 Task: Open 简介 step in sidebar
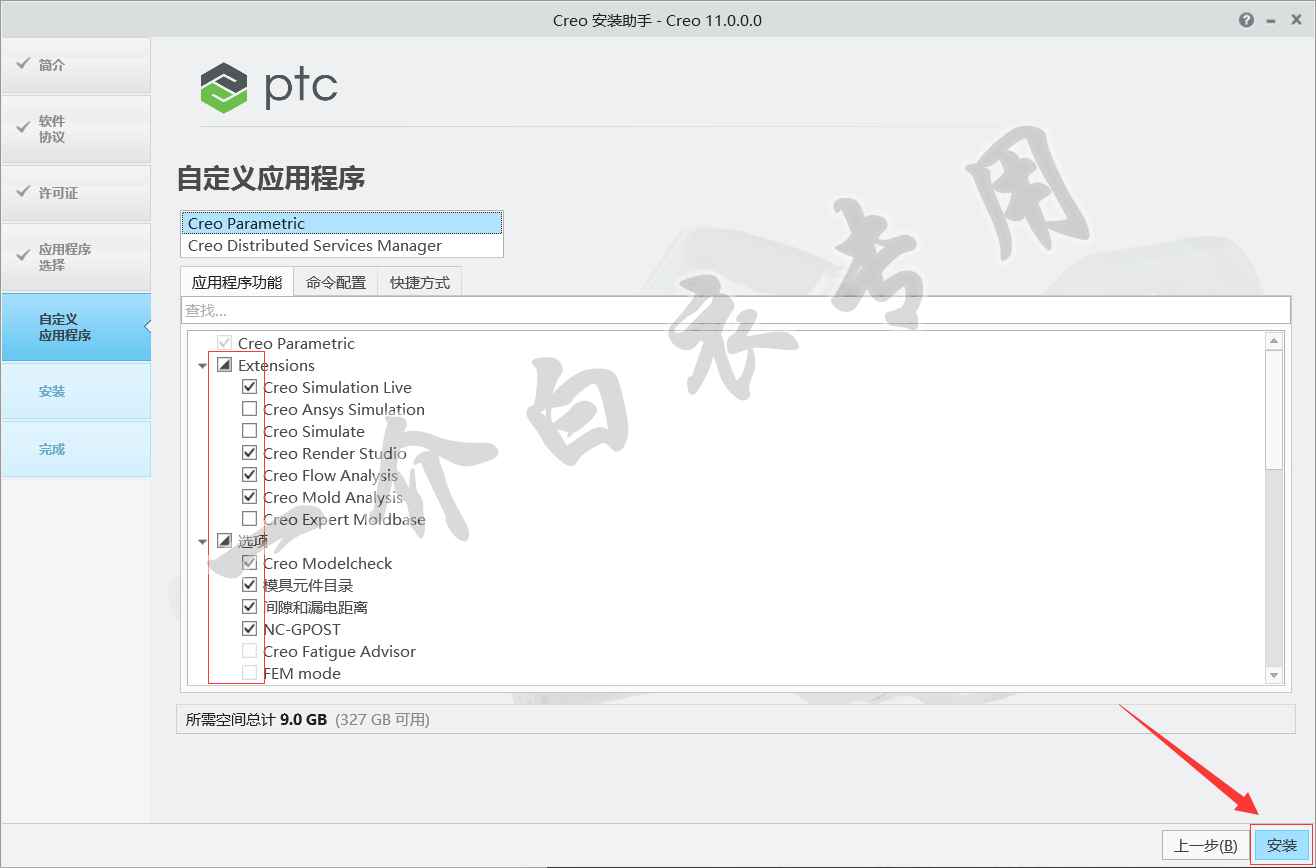pyautogui.click(x=75, y=65)
